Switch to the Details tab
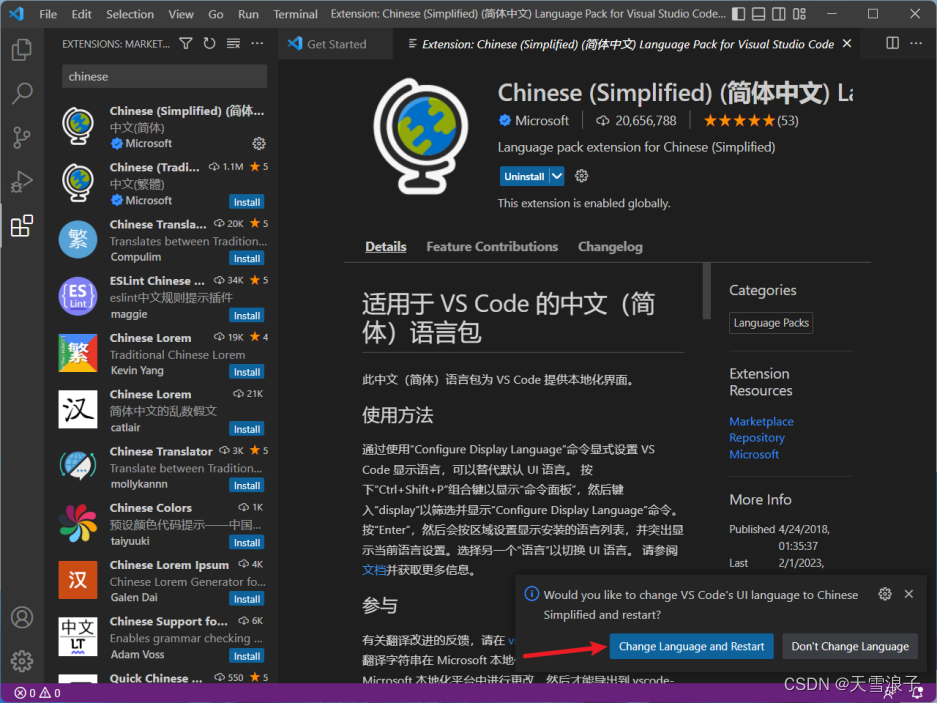The height and width of the screenshot is (703, 937). (385, 246)
